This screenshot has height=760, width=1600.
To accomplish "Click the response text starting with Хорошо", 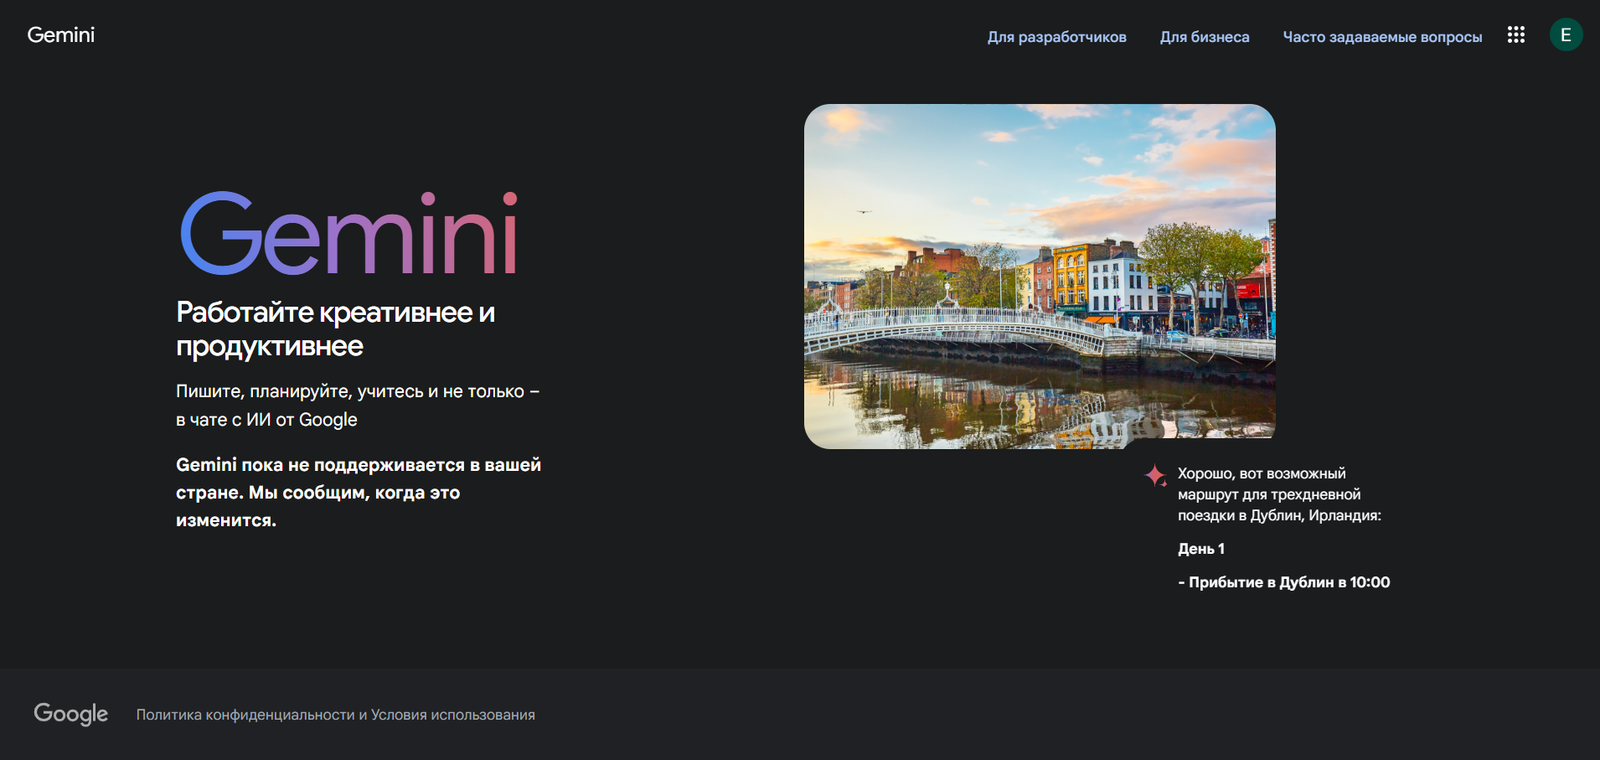I will [x=1278, y=494].
